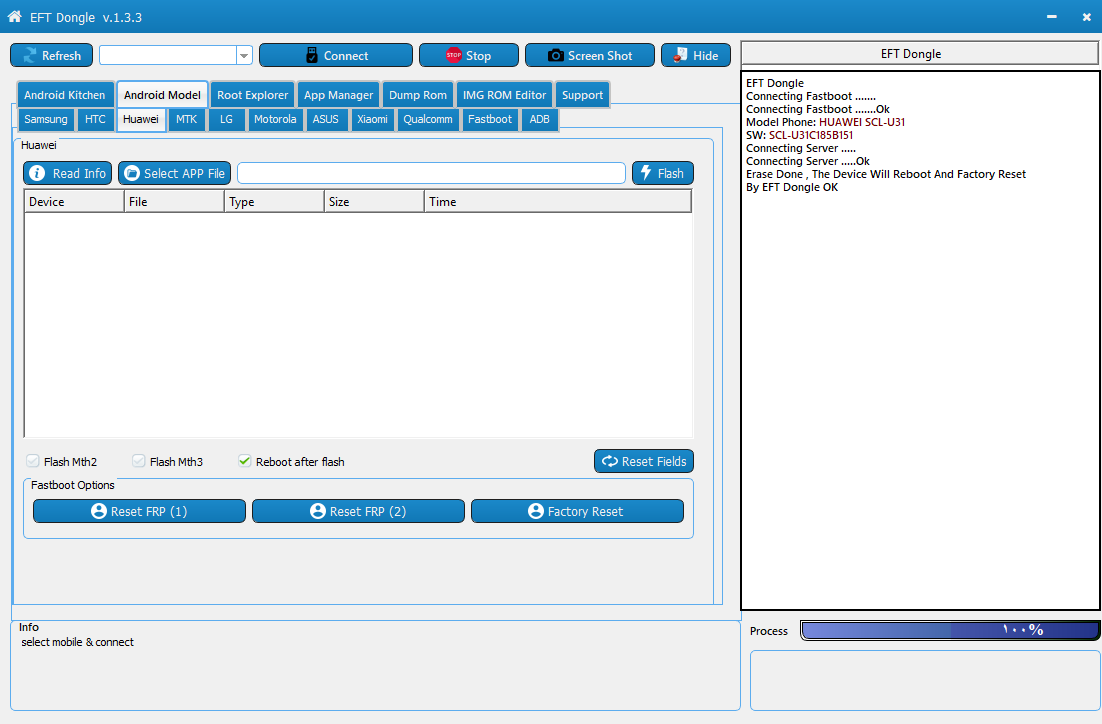Click the Select APP File button label
Screen dimensions: 1102x724
point(184,174)
